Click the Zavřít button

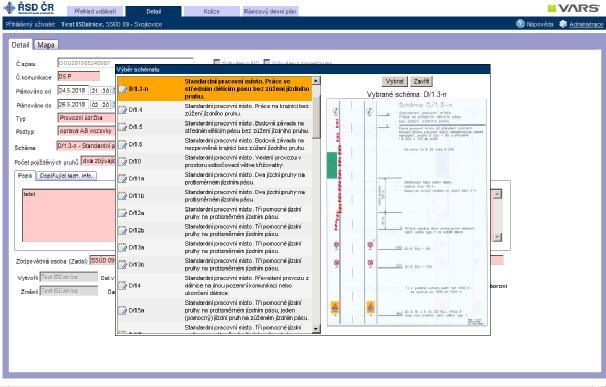pos(421,81)
